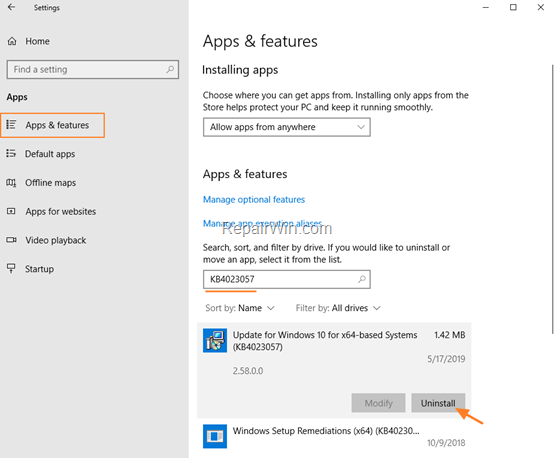Minimize the Settings window
554x458 pixels.
click(x=486, y=7)
